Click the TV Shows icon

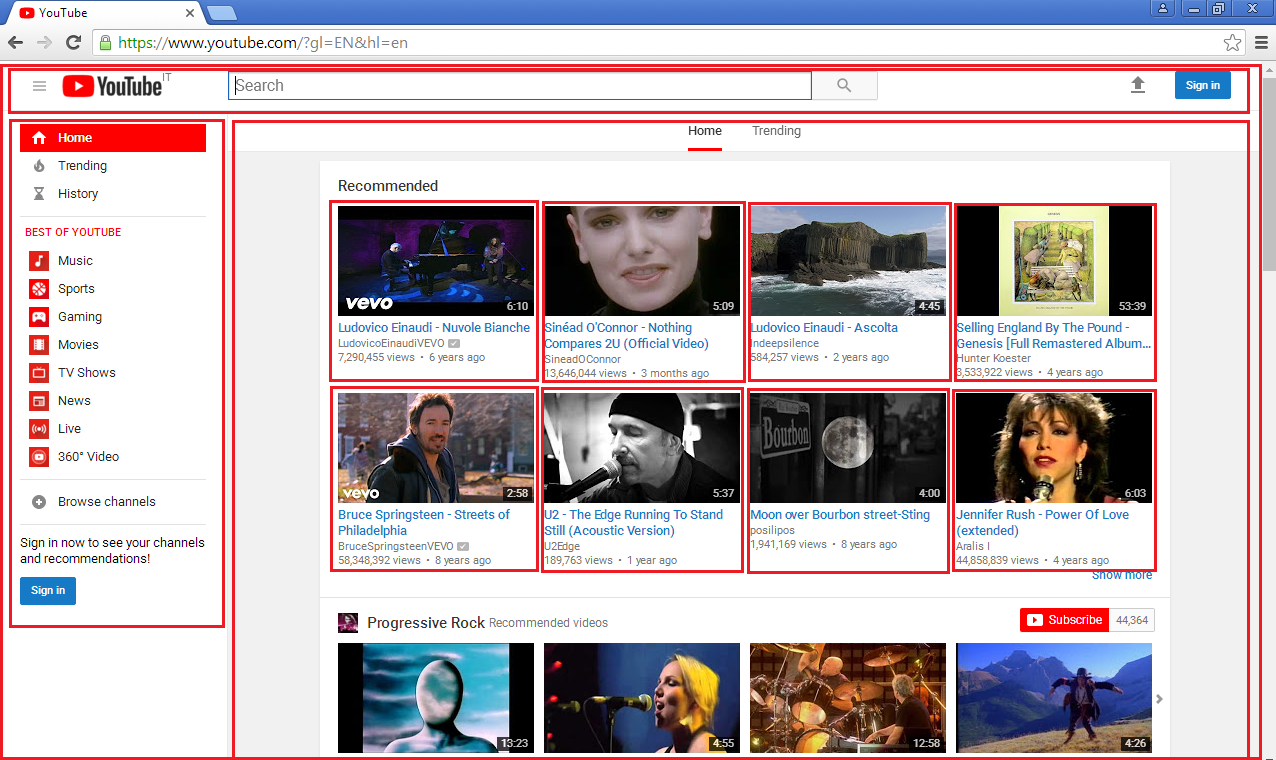pos(39,373)
